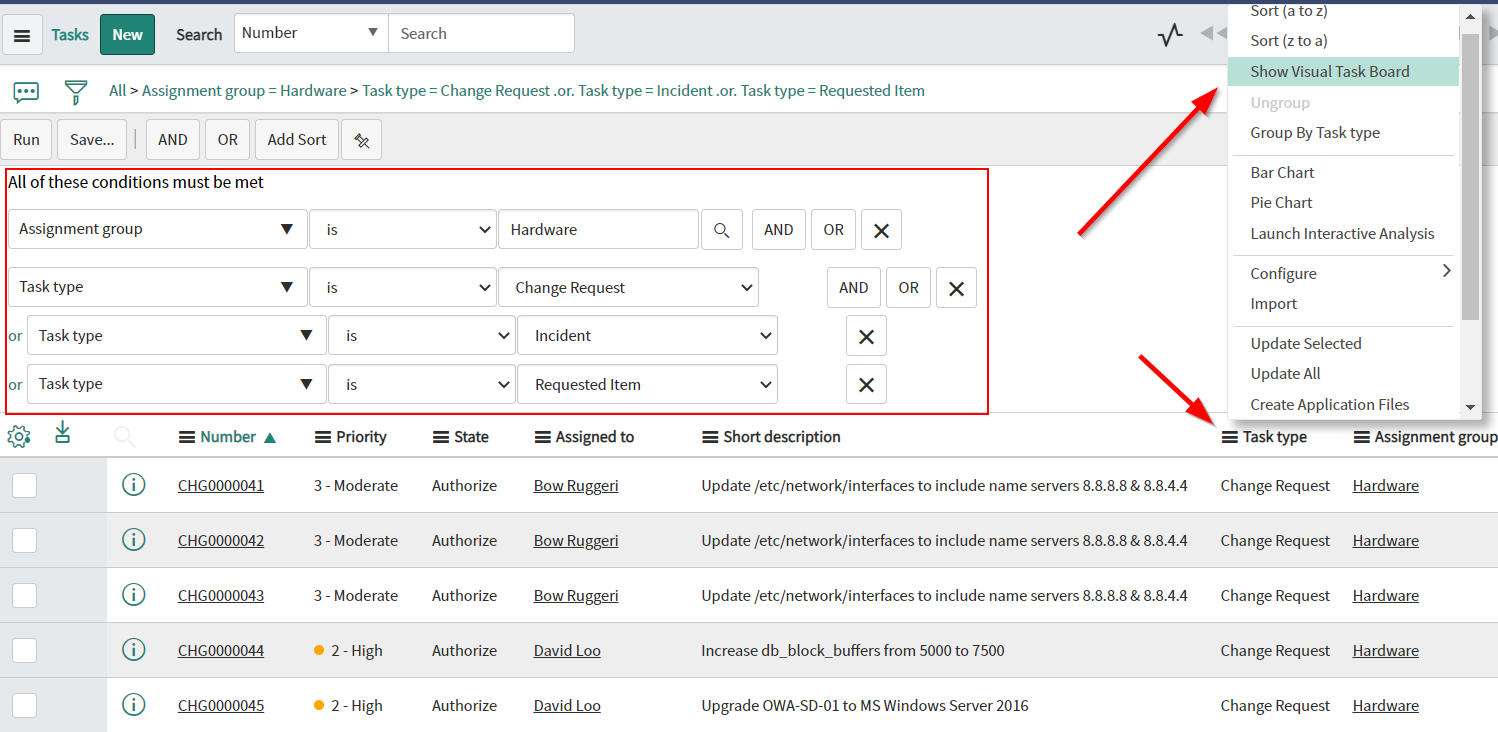Preview record CHG0000045 info icon
Image resolution: width=1498 pixels, height=732 pixels.
click(133, 705)
